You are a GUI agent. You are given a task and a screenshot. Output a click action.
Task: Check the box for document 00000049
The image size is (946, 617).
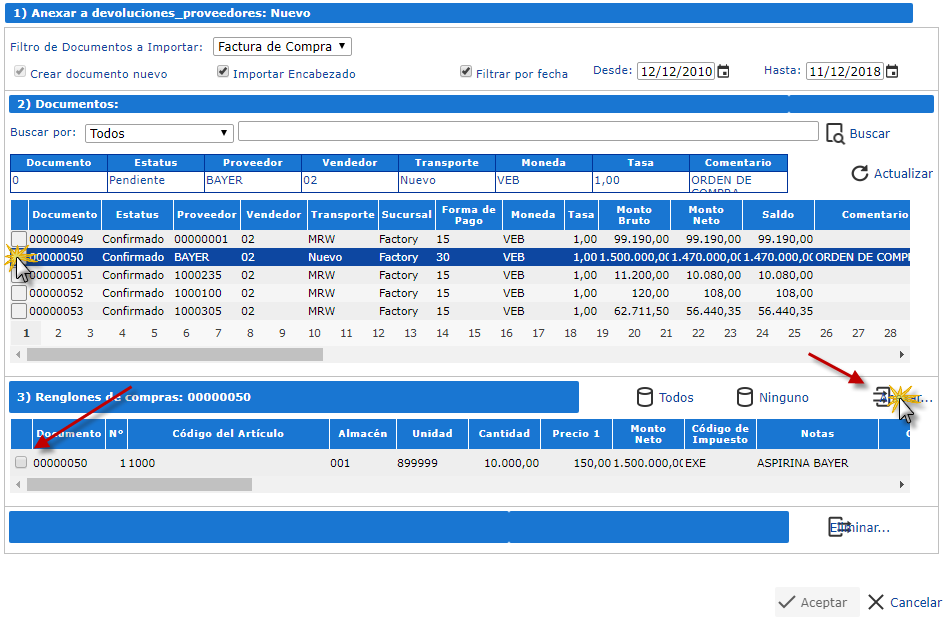(19, 239)
